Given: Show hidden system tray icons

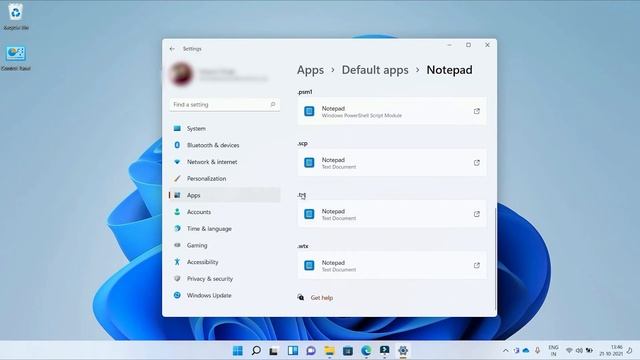Looking at the screenshot, I should coord(505,351).
